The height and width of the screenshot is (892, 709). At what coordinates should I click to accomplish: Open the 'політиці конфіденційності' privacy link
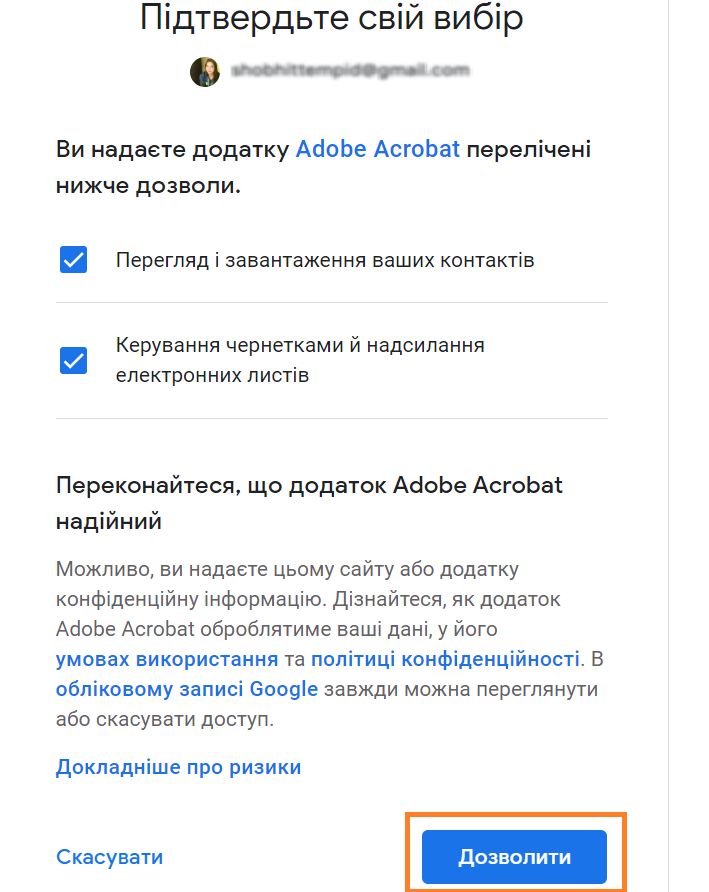445,659
